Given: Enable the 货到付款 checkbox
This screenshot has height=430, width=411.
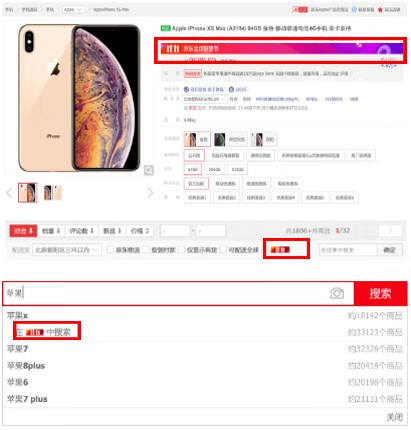Looking at the screenshot, I should pyautogui.click(x=146, y=250).
